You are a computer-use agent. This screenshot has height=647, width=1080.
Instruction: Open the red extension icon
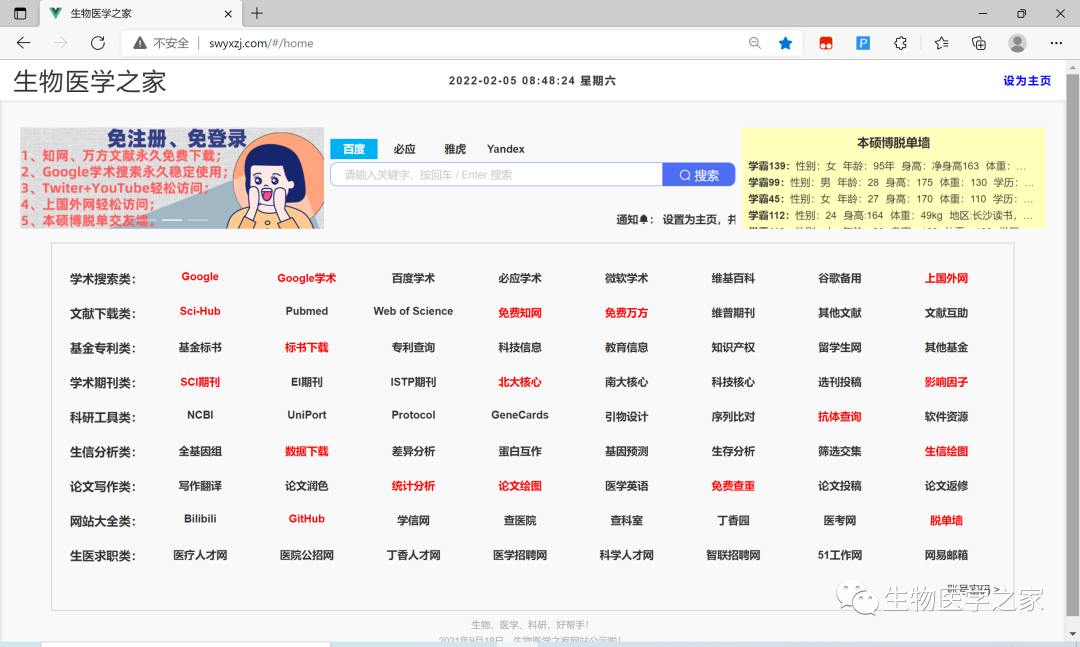[826, 43]
